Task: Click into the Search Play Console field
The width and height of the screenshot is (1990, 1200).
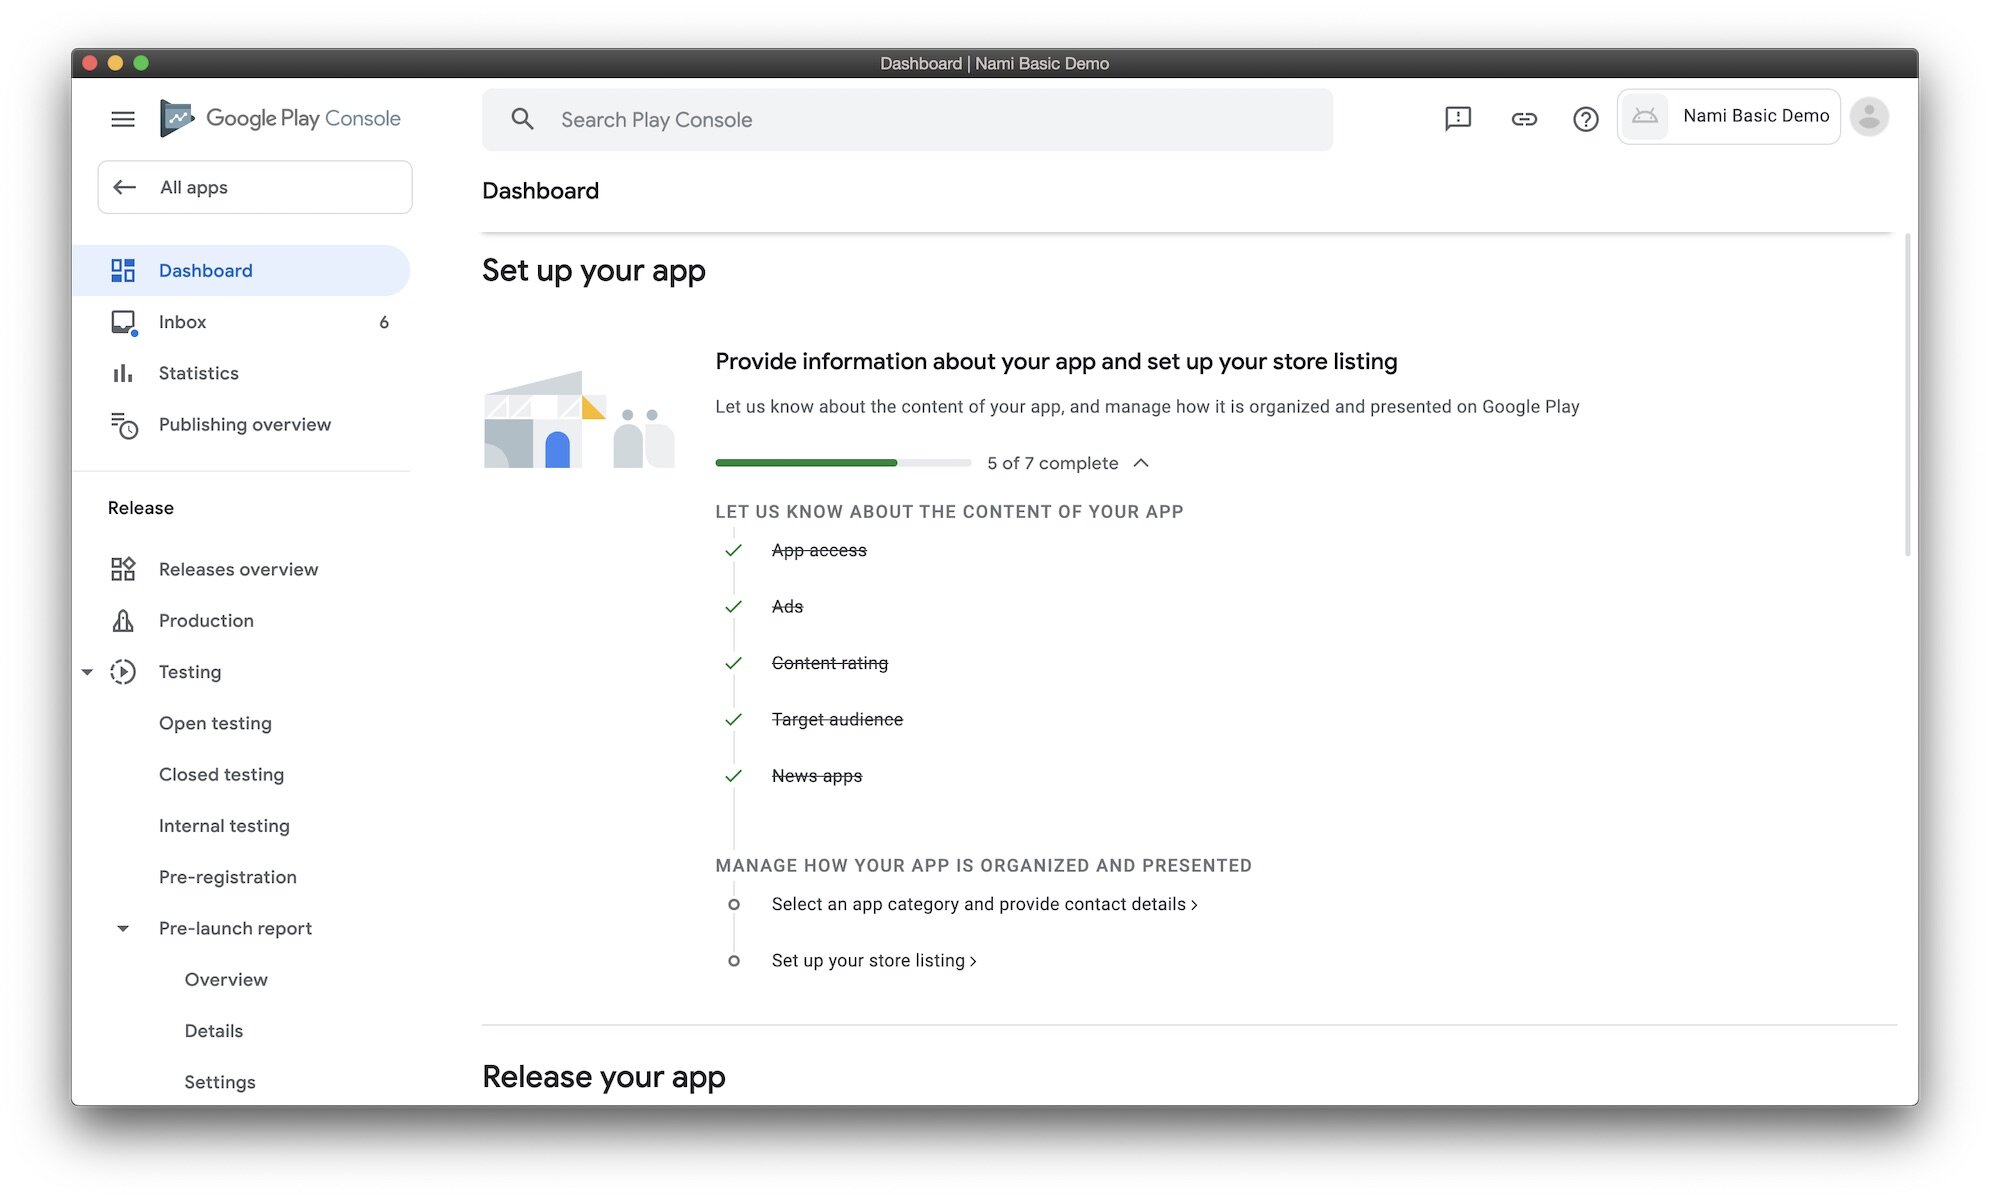Action: tap(905, 120)
